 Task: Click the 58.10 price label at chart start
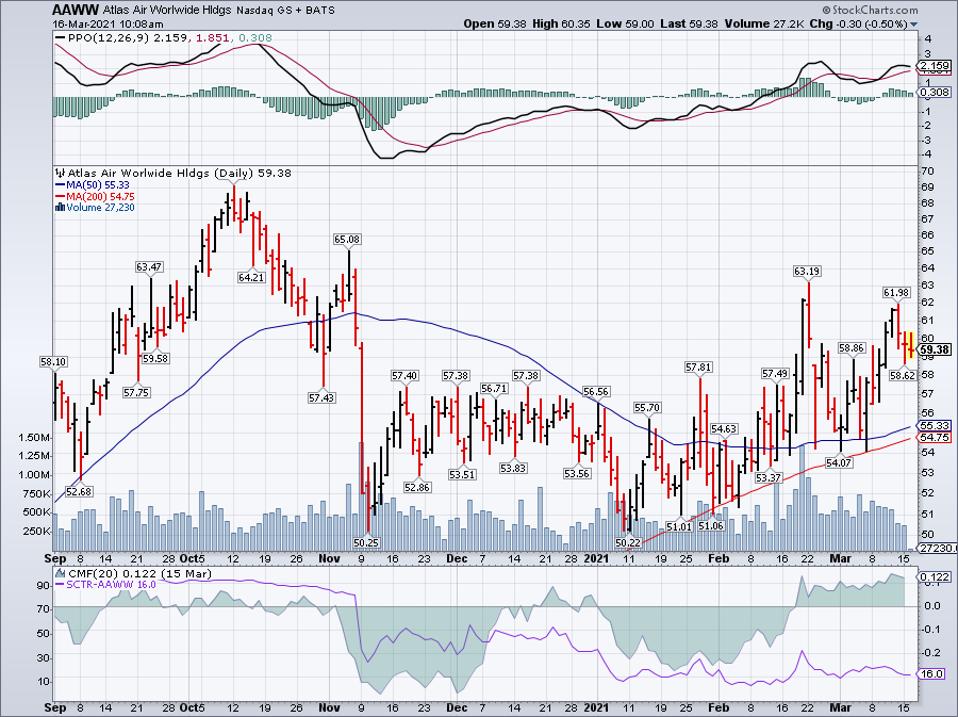53,362
